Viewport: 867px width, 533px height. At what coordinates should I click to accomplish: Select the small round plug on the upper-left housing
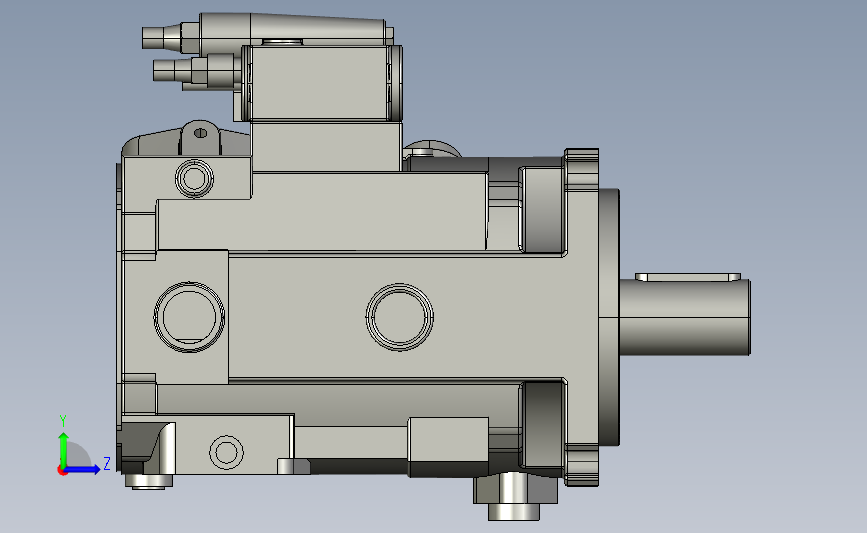[194, 178]
